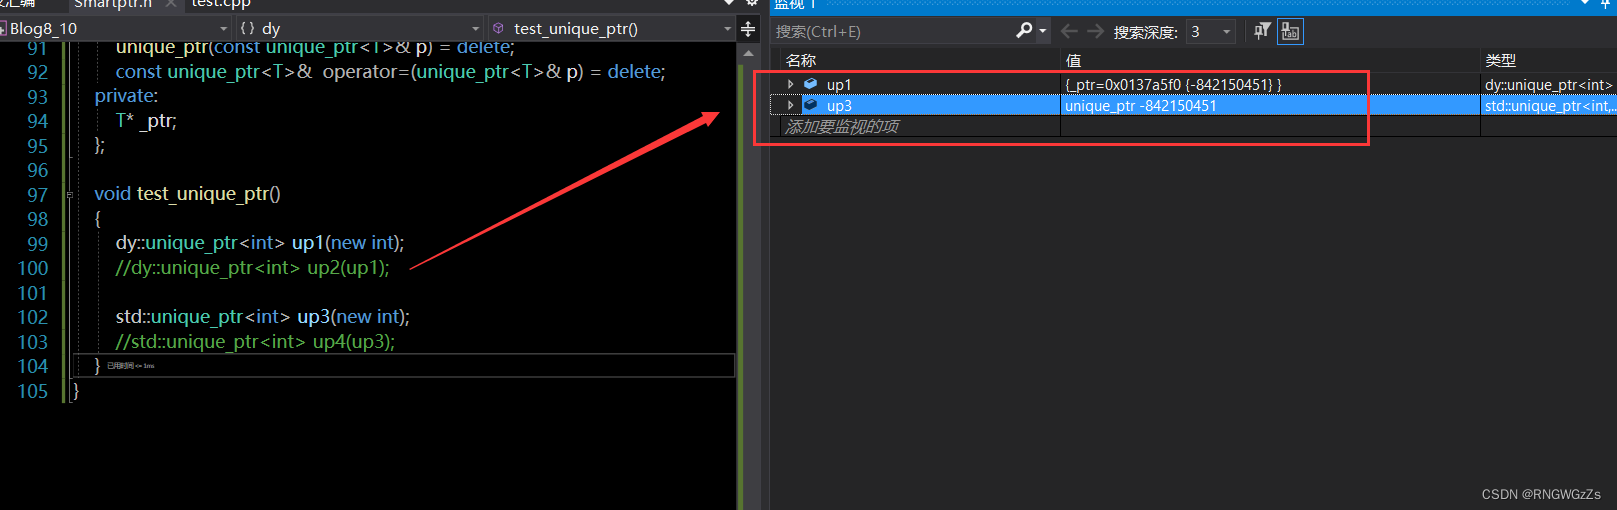Go to next search result arrow
The width and height of the screenshot is (1617, 510).
pos(1096,31)
